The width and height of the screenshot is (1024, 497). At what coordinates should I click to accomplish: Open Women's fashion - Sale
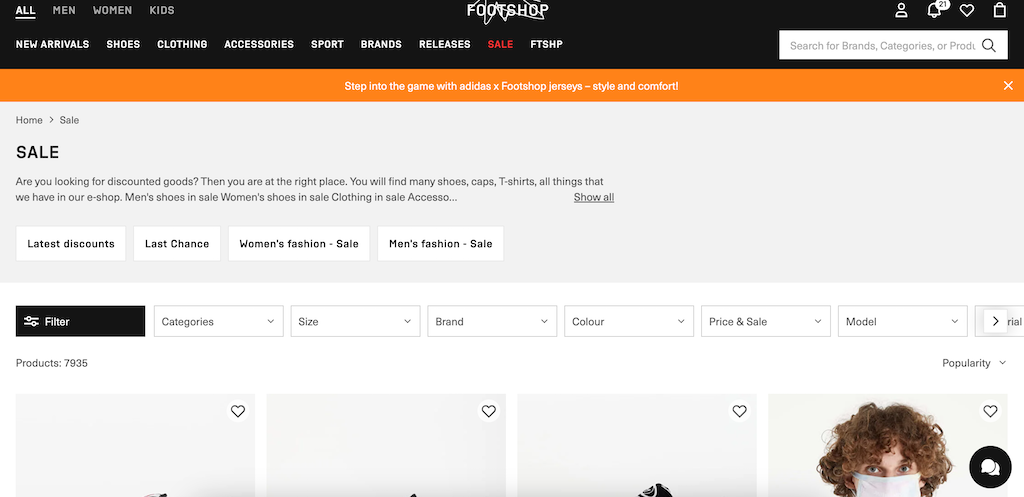[299, 244]
